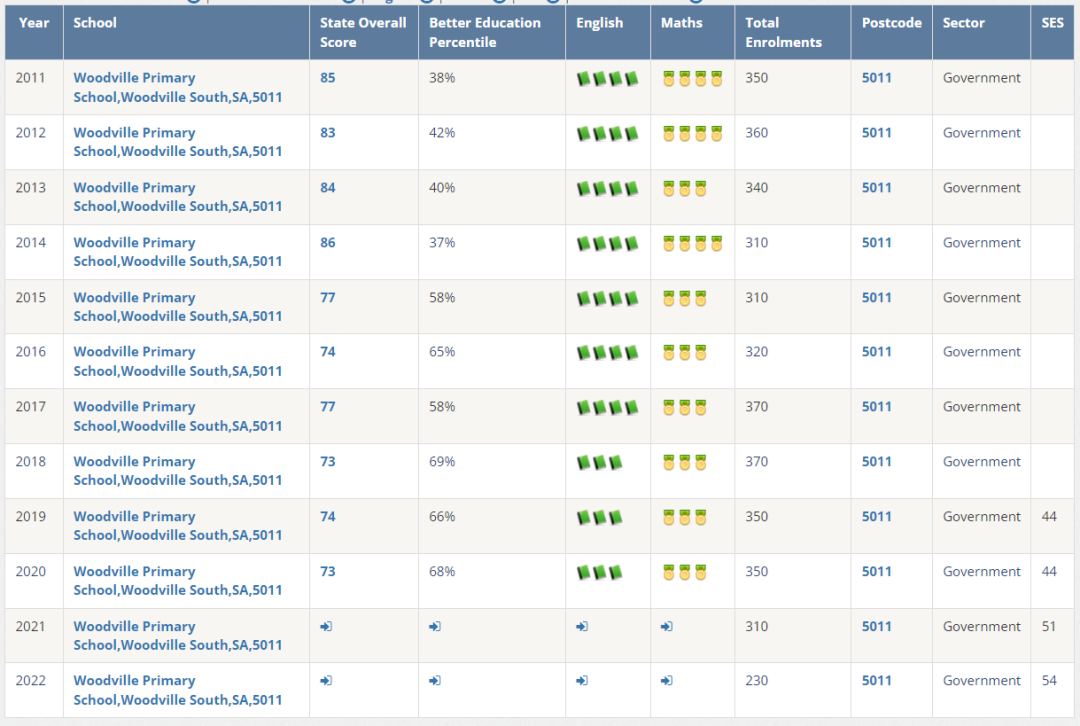
Task: Click the 38% percentile value for 2011
Action: click(442, 78)
